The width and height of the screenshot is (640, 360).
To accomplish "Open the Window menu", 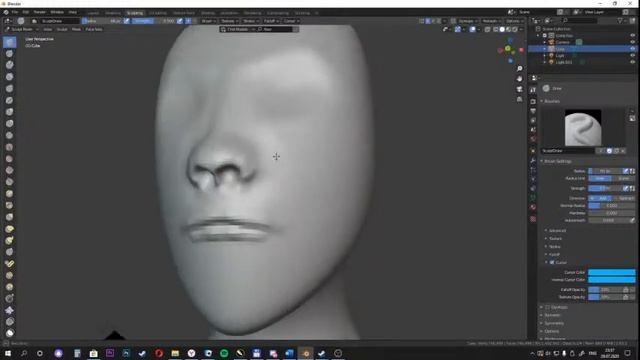I will (x=57, y=12).
